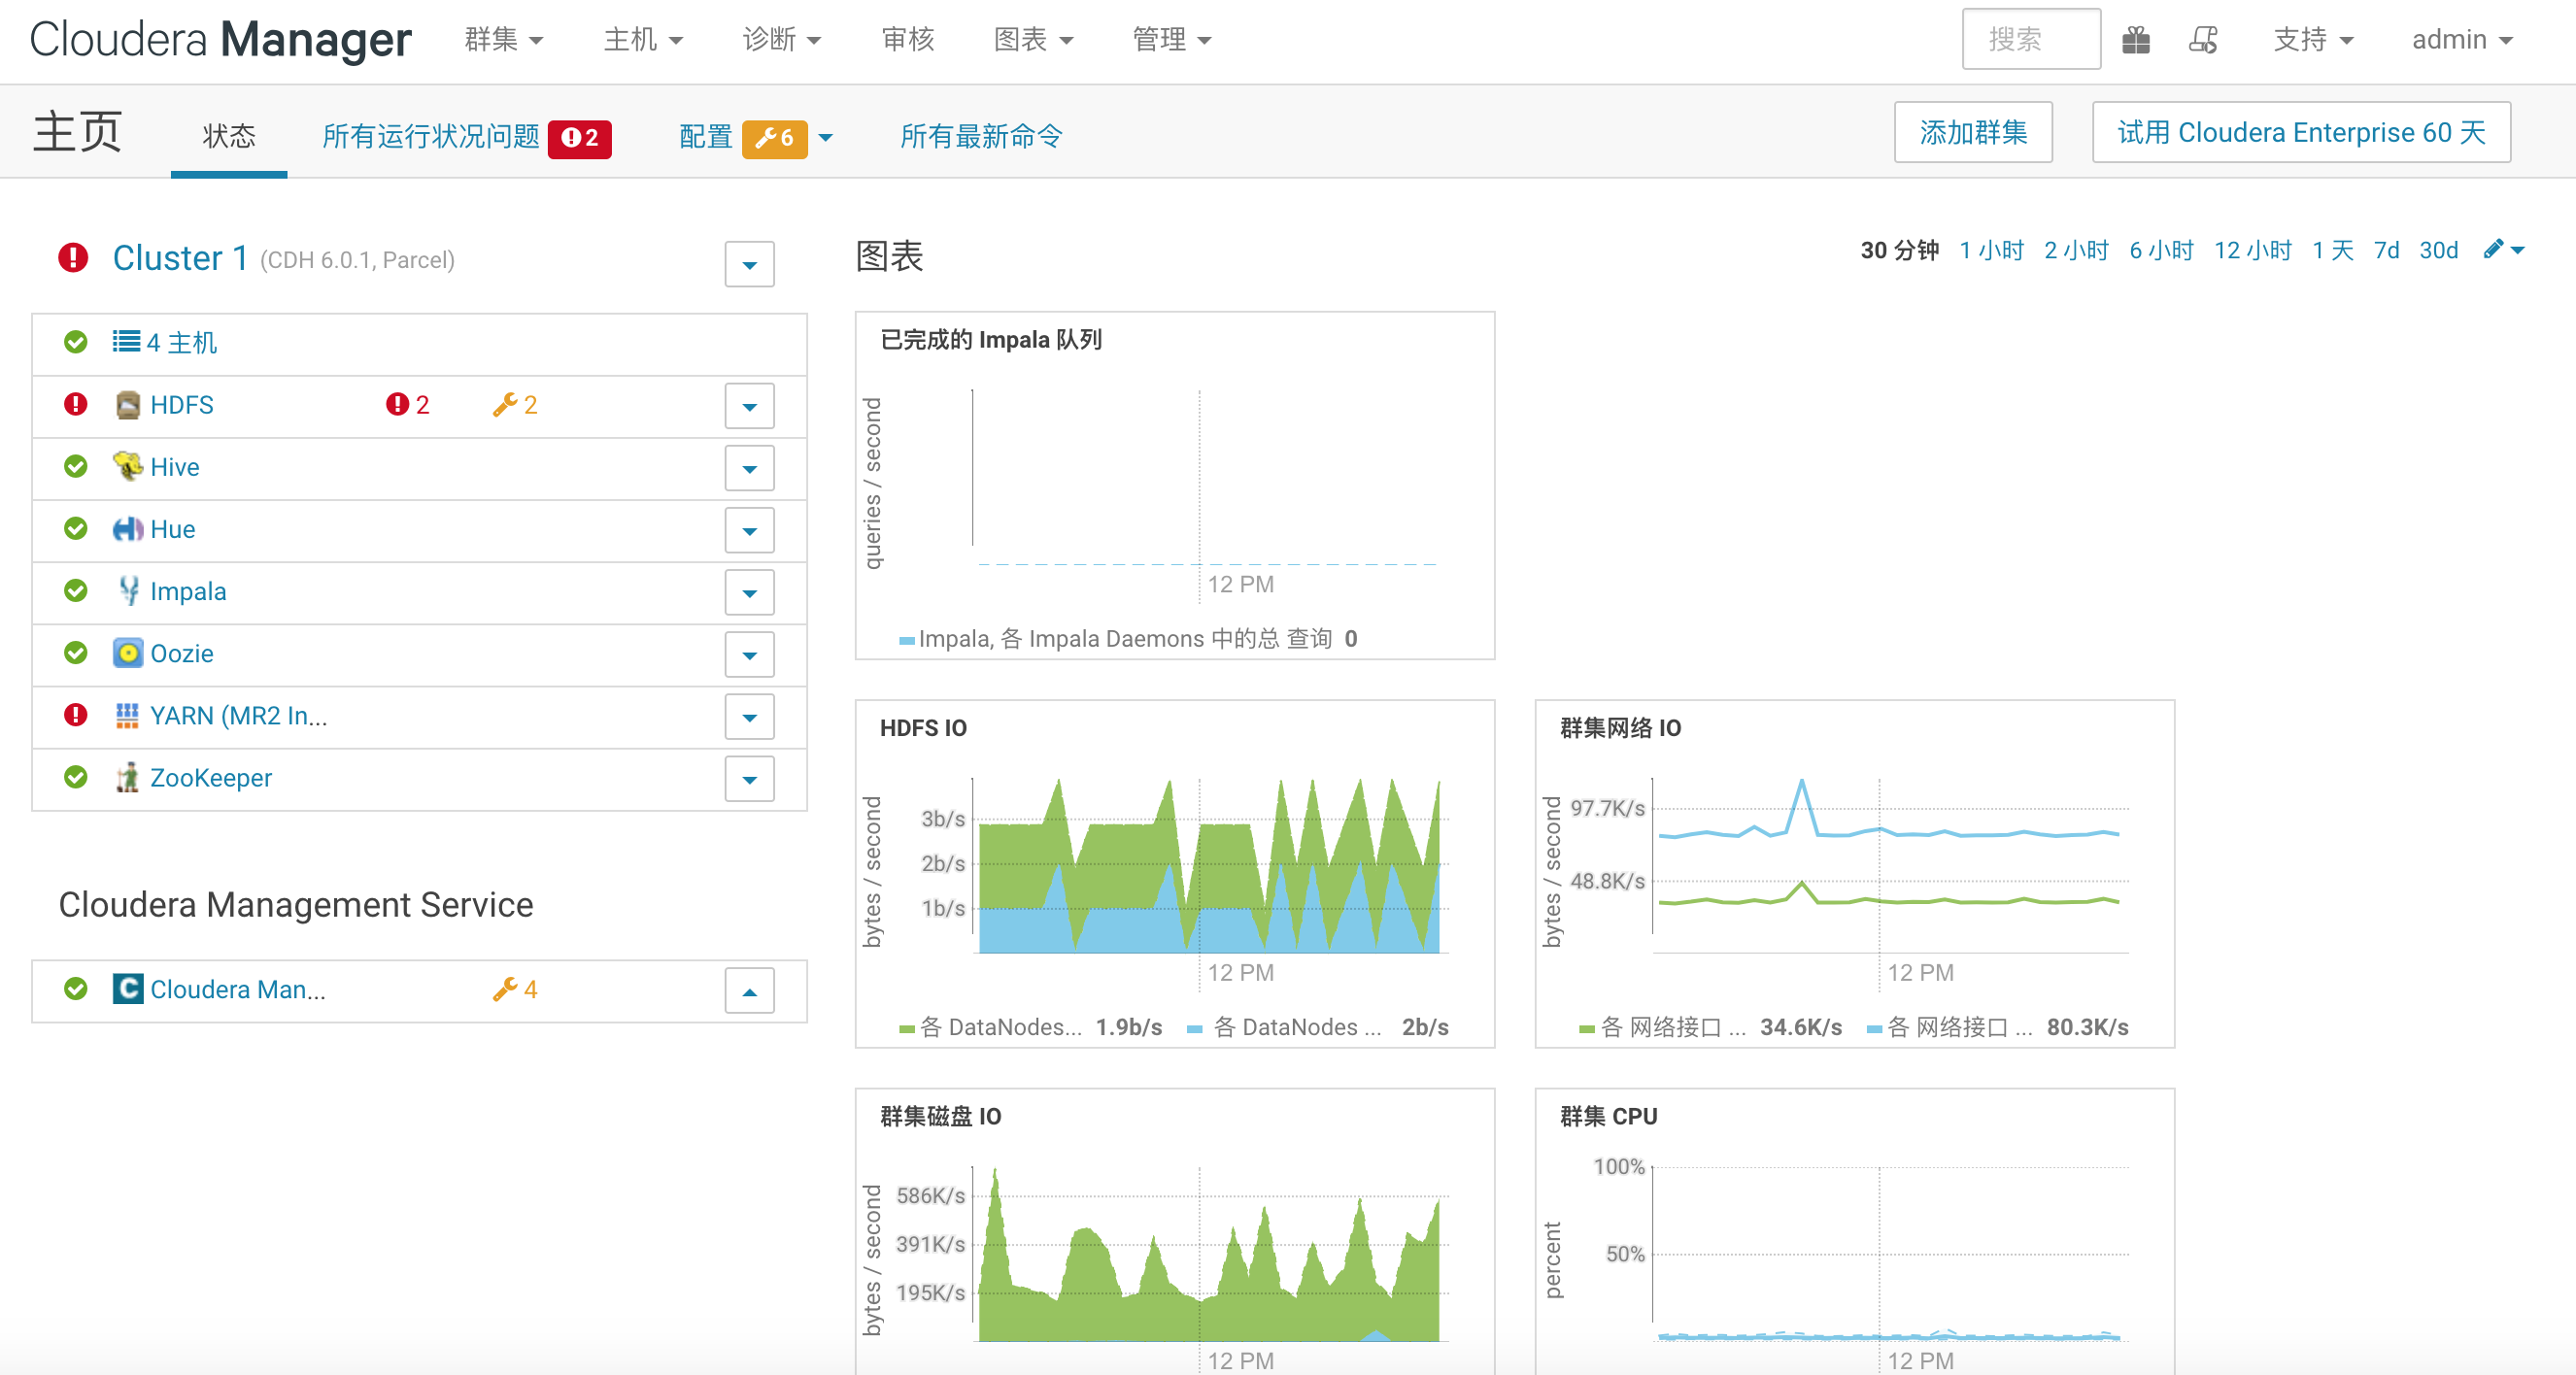The image size is (2576, 1375).
Task: Click HDFS red health status icon
Action: coord(75,404)
